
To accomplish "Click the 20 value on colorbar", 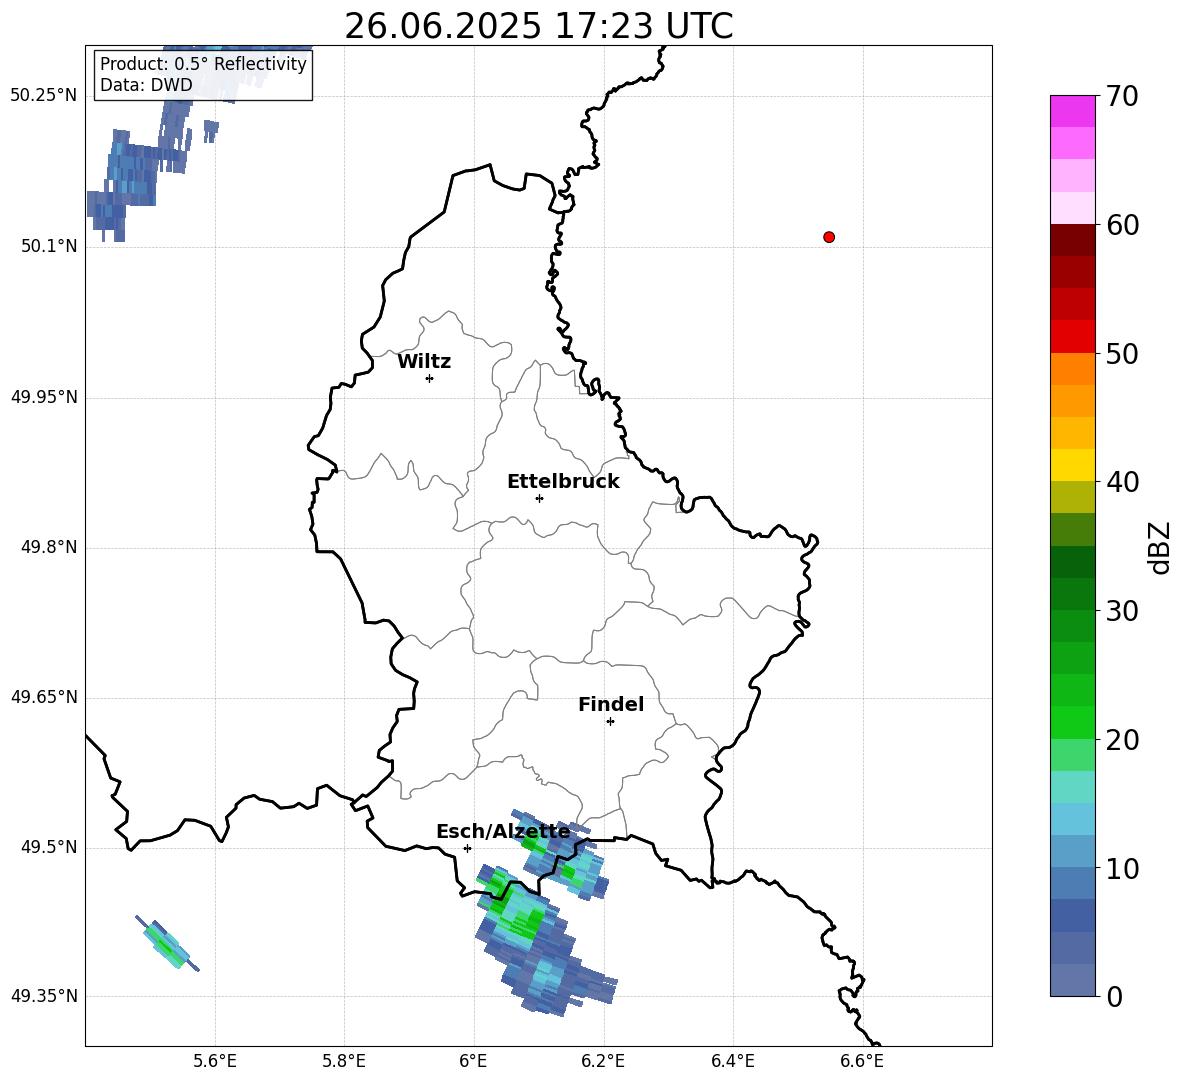I will [x=1122, y=740].
